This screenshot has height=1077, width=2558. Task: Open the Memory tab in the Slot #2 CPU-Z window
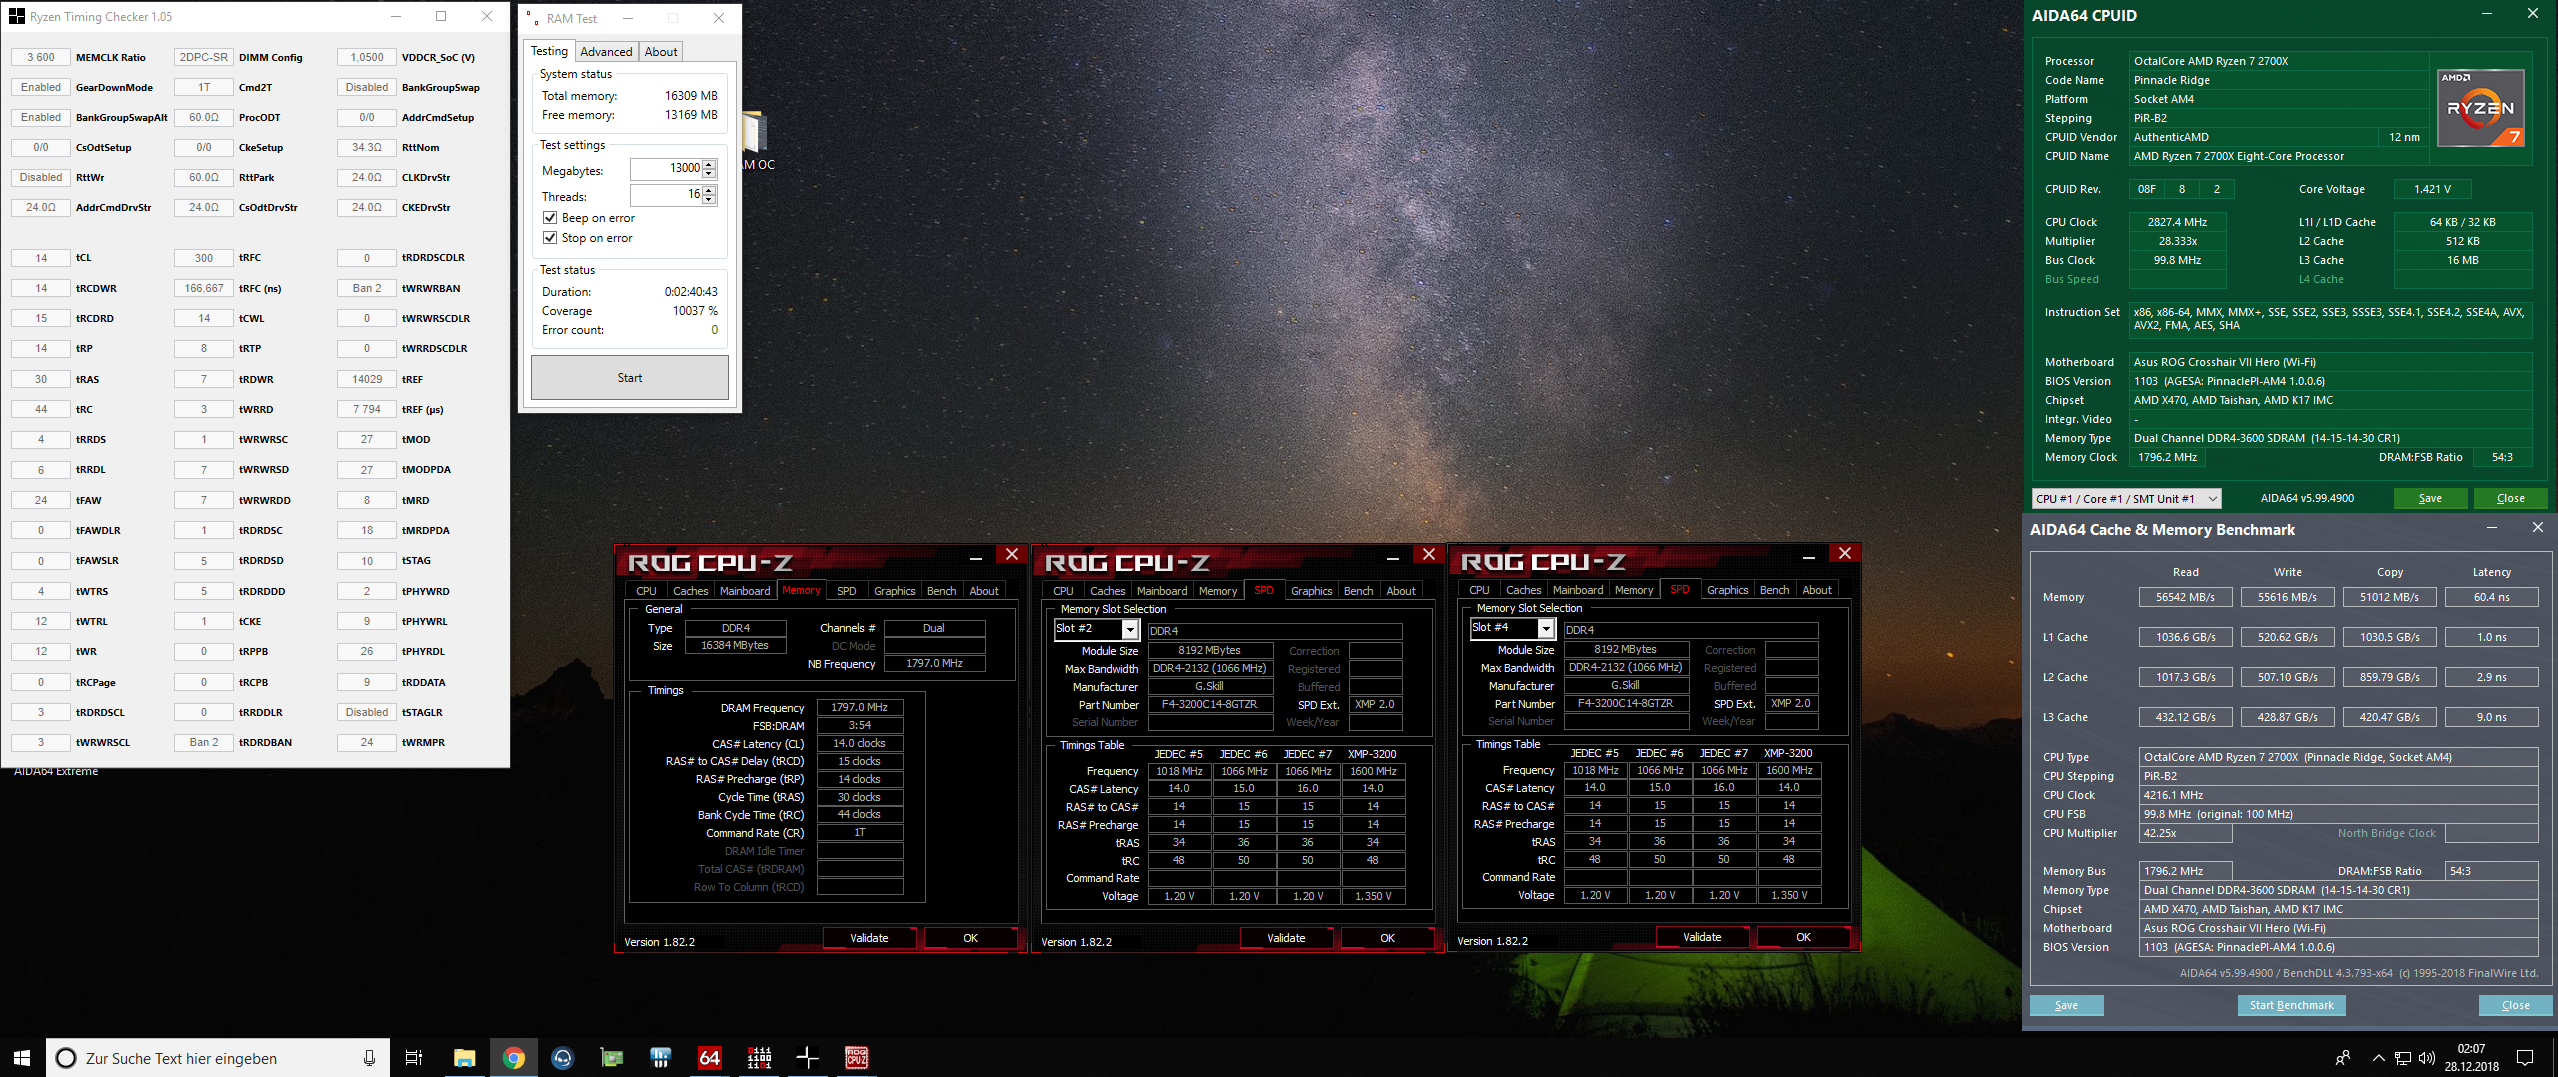1218,591
